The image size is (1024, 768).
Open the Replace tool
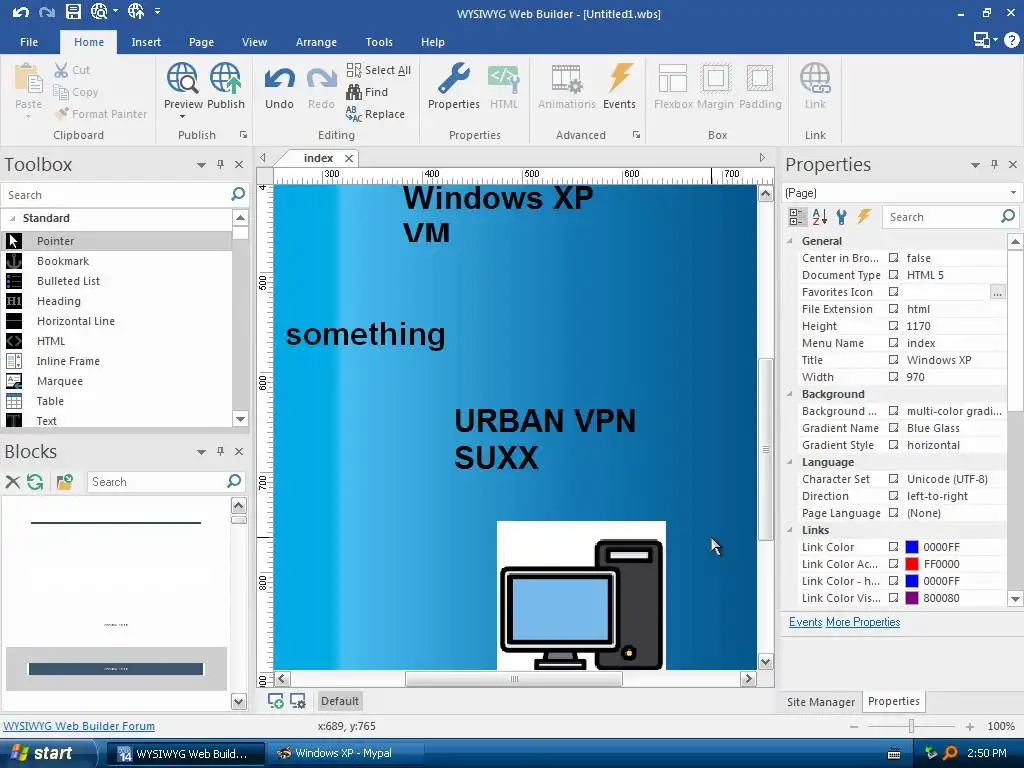pyautogui.click(x=376, y=114)
